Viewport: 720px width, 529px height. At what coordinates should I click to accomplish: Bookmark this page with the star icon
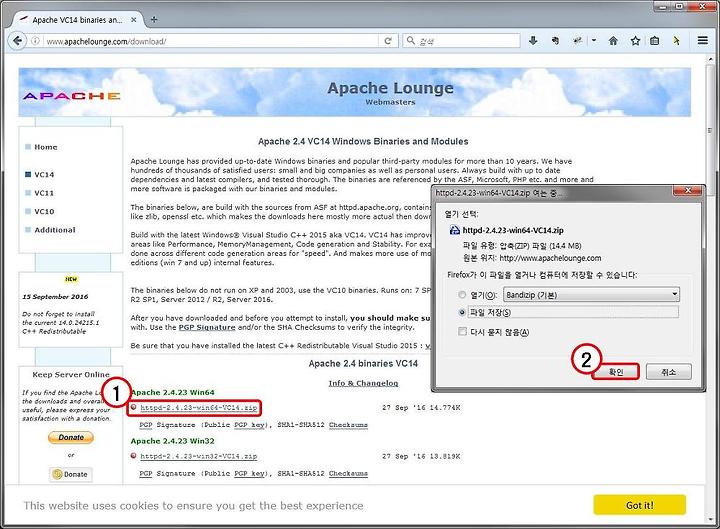coord(635,41)
